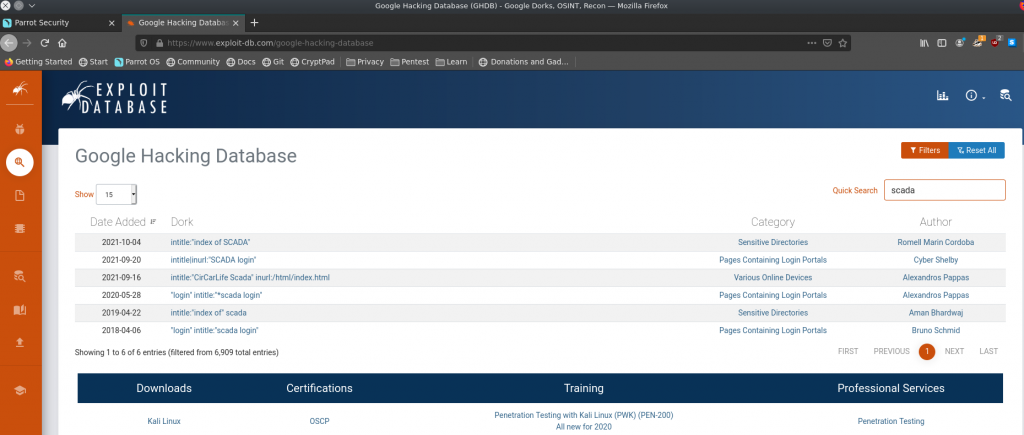Toggle the Firefox sidebar view icon
Image resolution: width=1024 pixels, height=435 pixels.
coord(942,43)
